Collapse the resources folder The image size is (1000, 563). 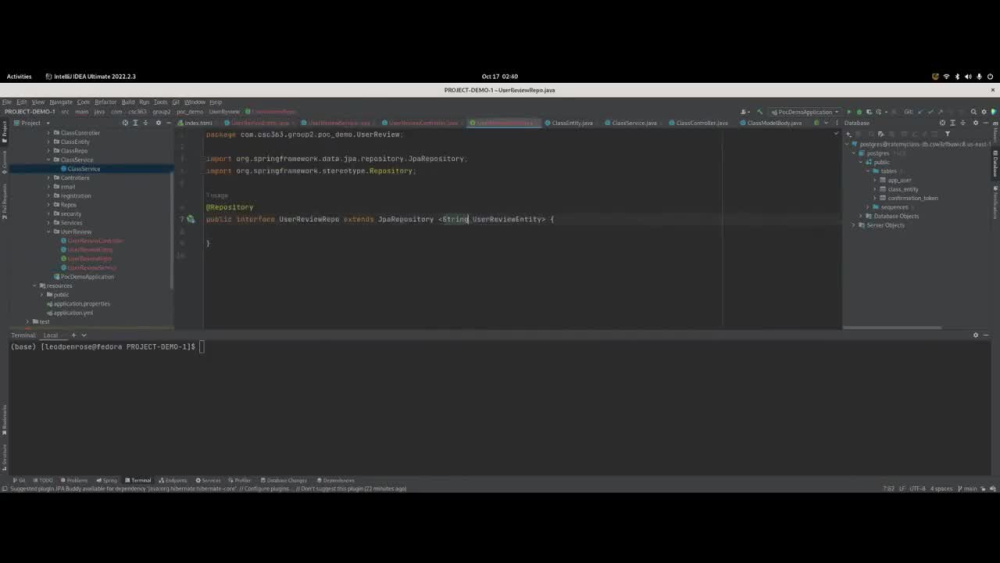pyautogui.click(x=34, y=286)
